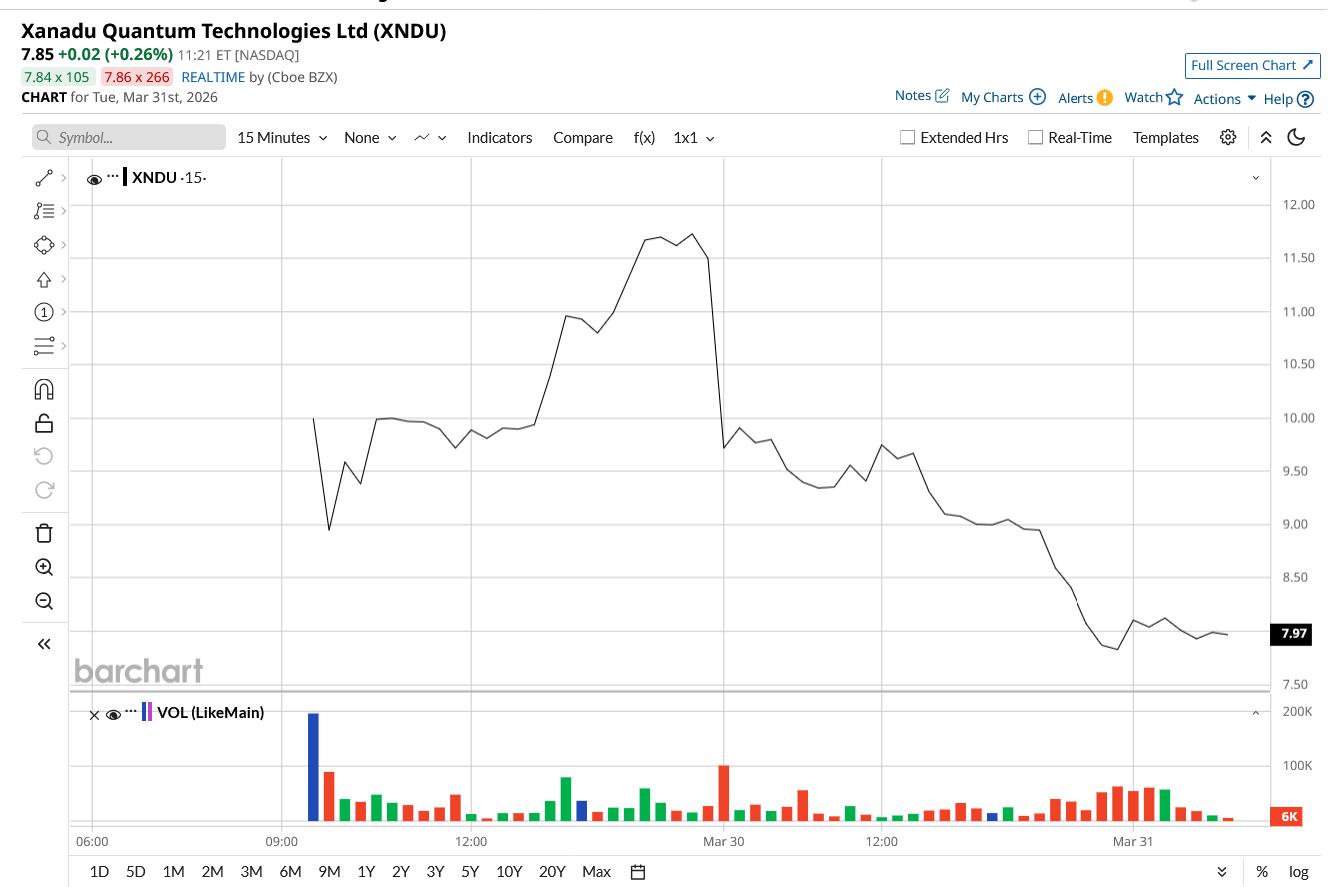
Task: Select the 6M time range
Action: (290, 872)
